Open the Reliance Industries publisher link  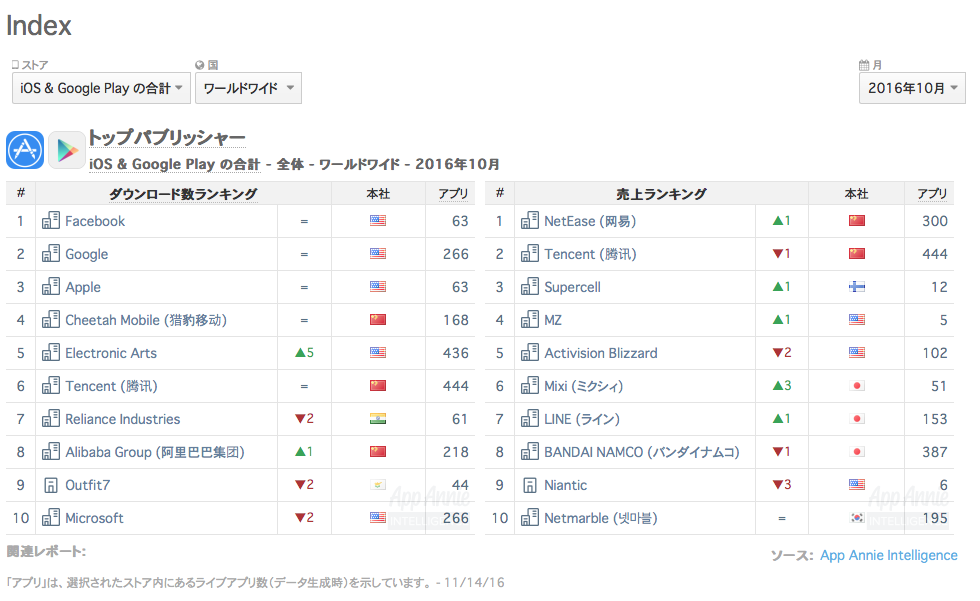point(122,419)
